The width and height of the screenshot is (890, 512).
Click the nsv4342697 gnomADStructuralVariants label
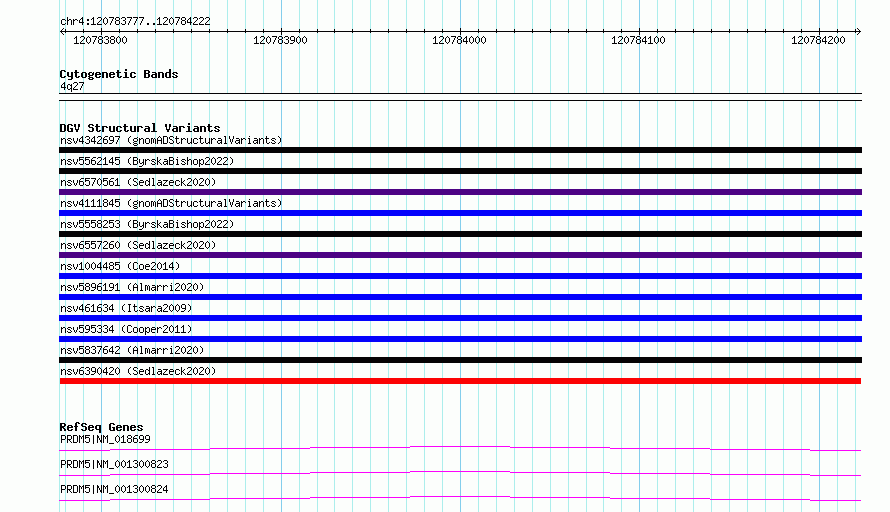tap(171, 140)
